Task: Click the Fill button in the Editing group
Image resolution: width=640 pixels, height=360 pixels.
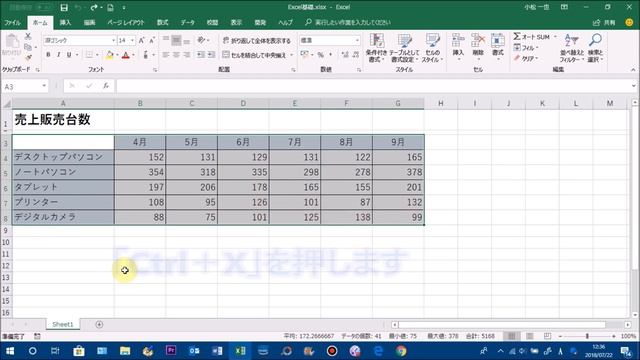Action: [x=525, y=48]
